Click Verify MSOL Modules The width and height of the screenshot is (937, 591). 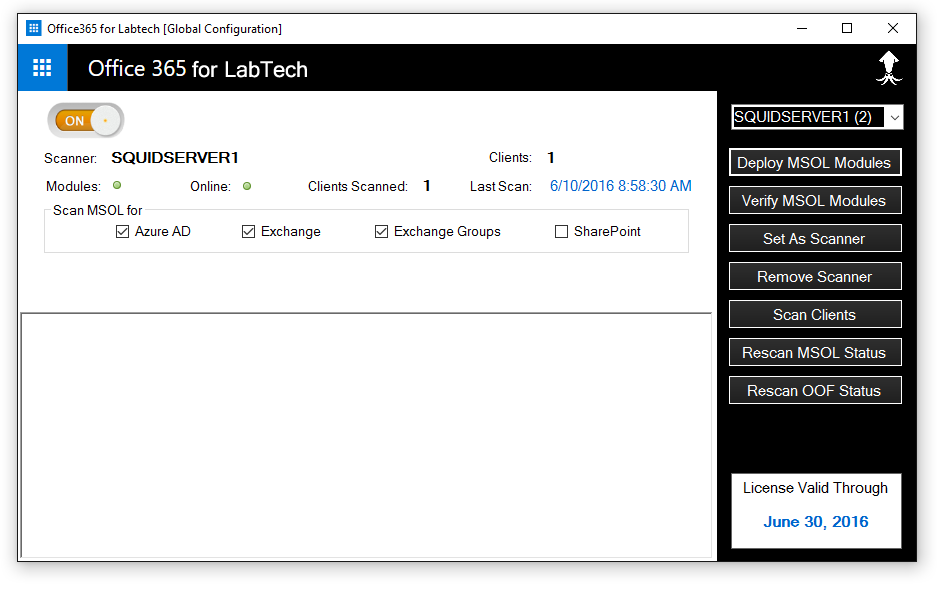point(815,200)
